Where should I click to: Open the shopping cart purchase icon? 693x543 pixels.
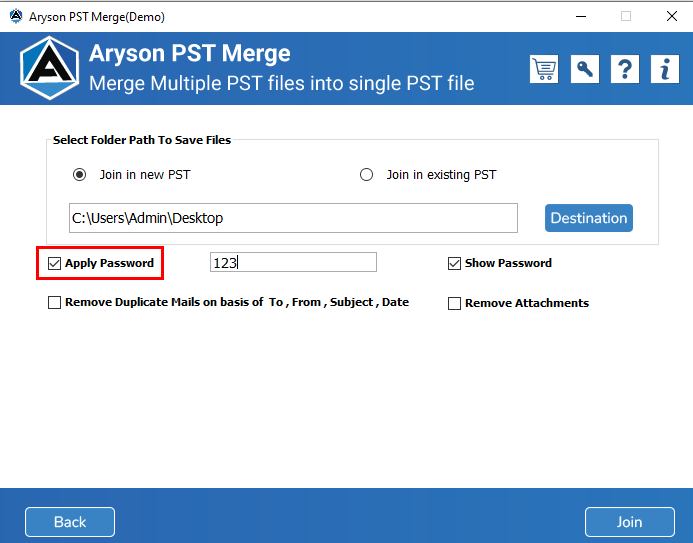(x=544, y=69)
